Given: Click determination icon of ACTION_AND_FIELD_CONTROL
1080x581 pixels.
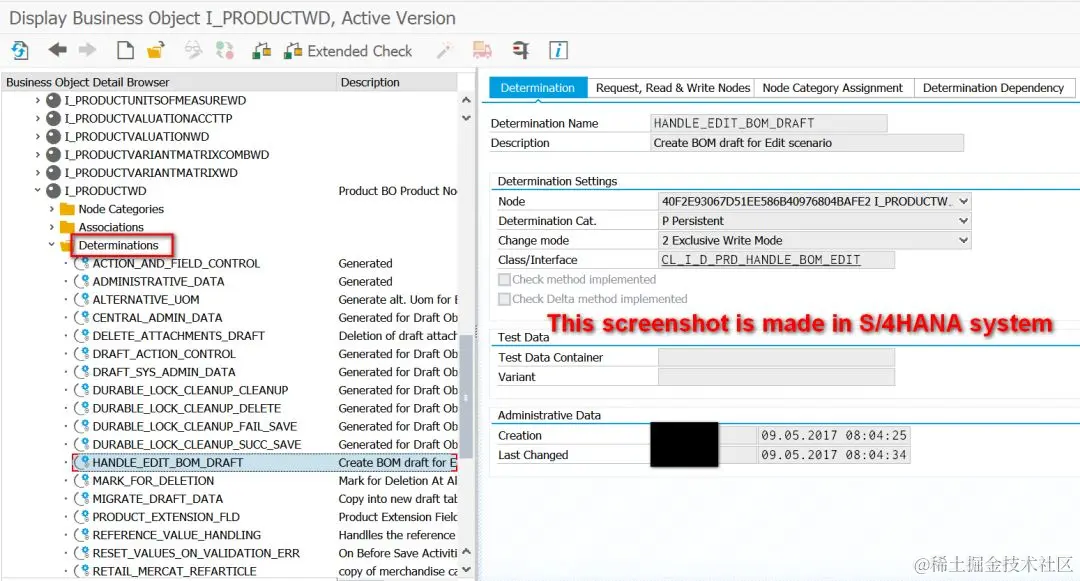Looking at the screenshot, I should click(82, 264).
